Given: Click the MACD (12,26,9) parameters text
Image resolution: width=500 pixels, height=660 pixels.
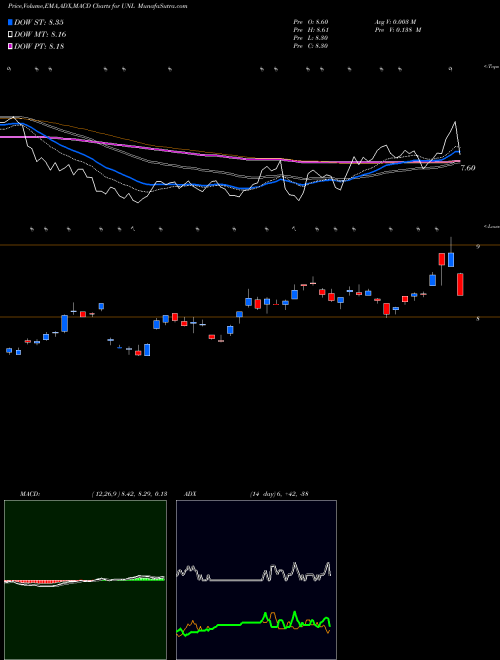Looking at the screenshot, I should point(130,493).
